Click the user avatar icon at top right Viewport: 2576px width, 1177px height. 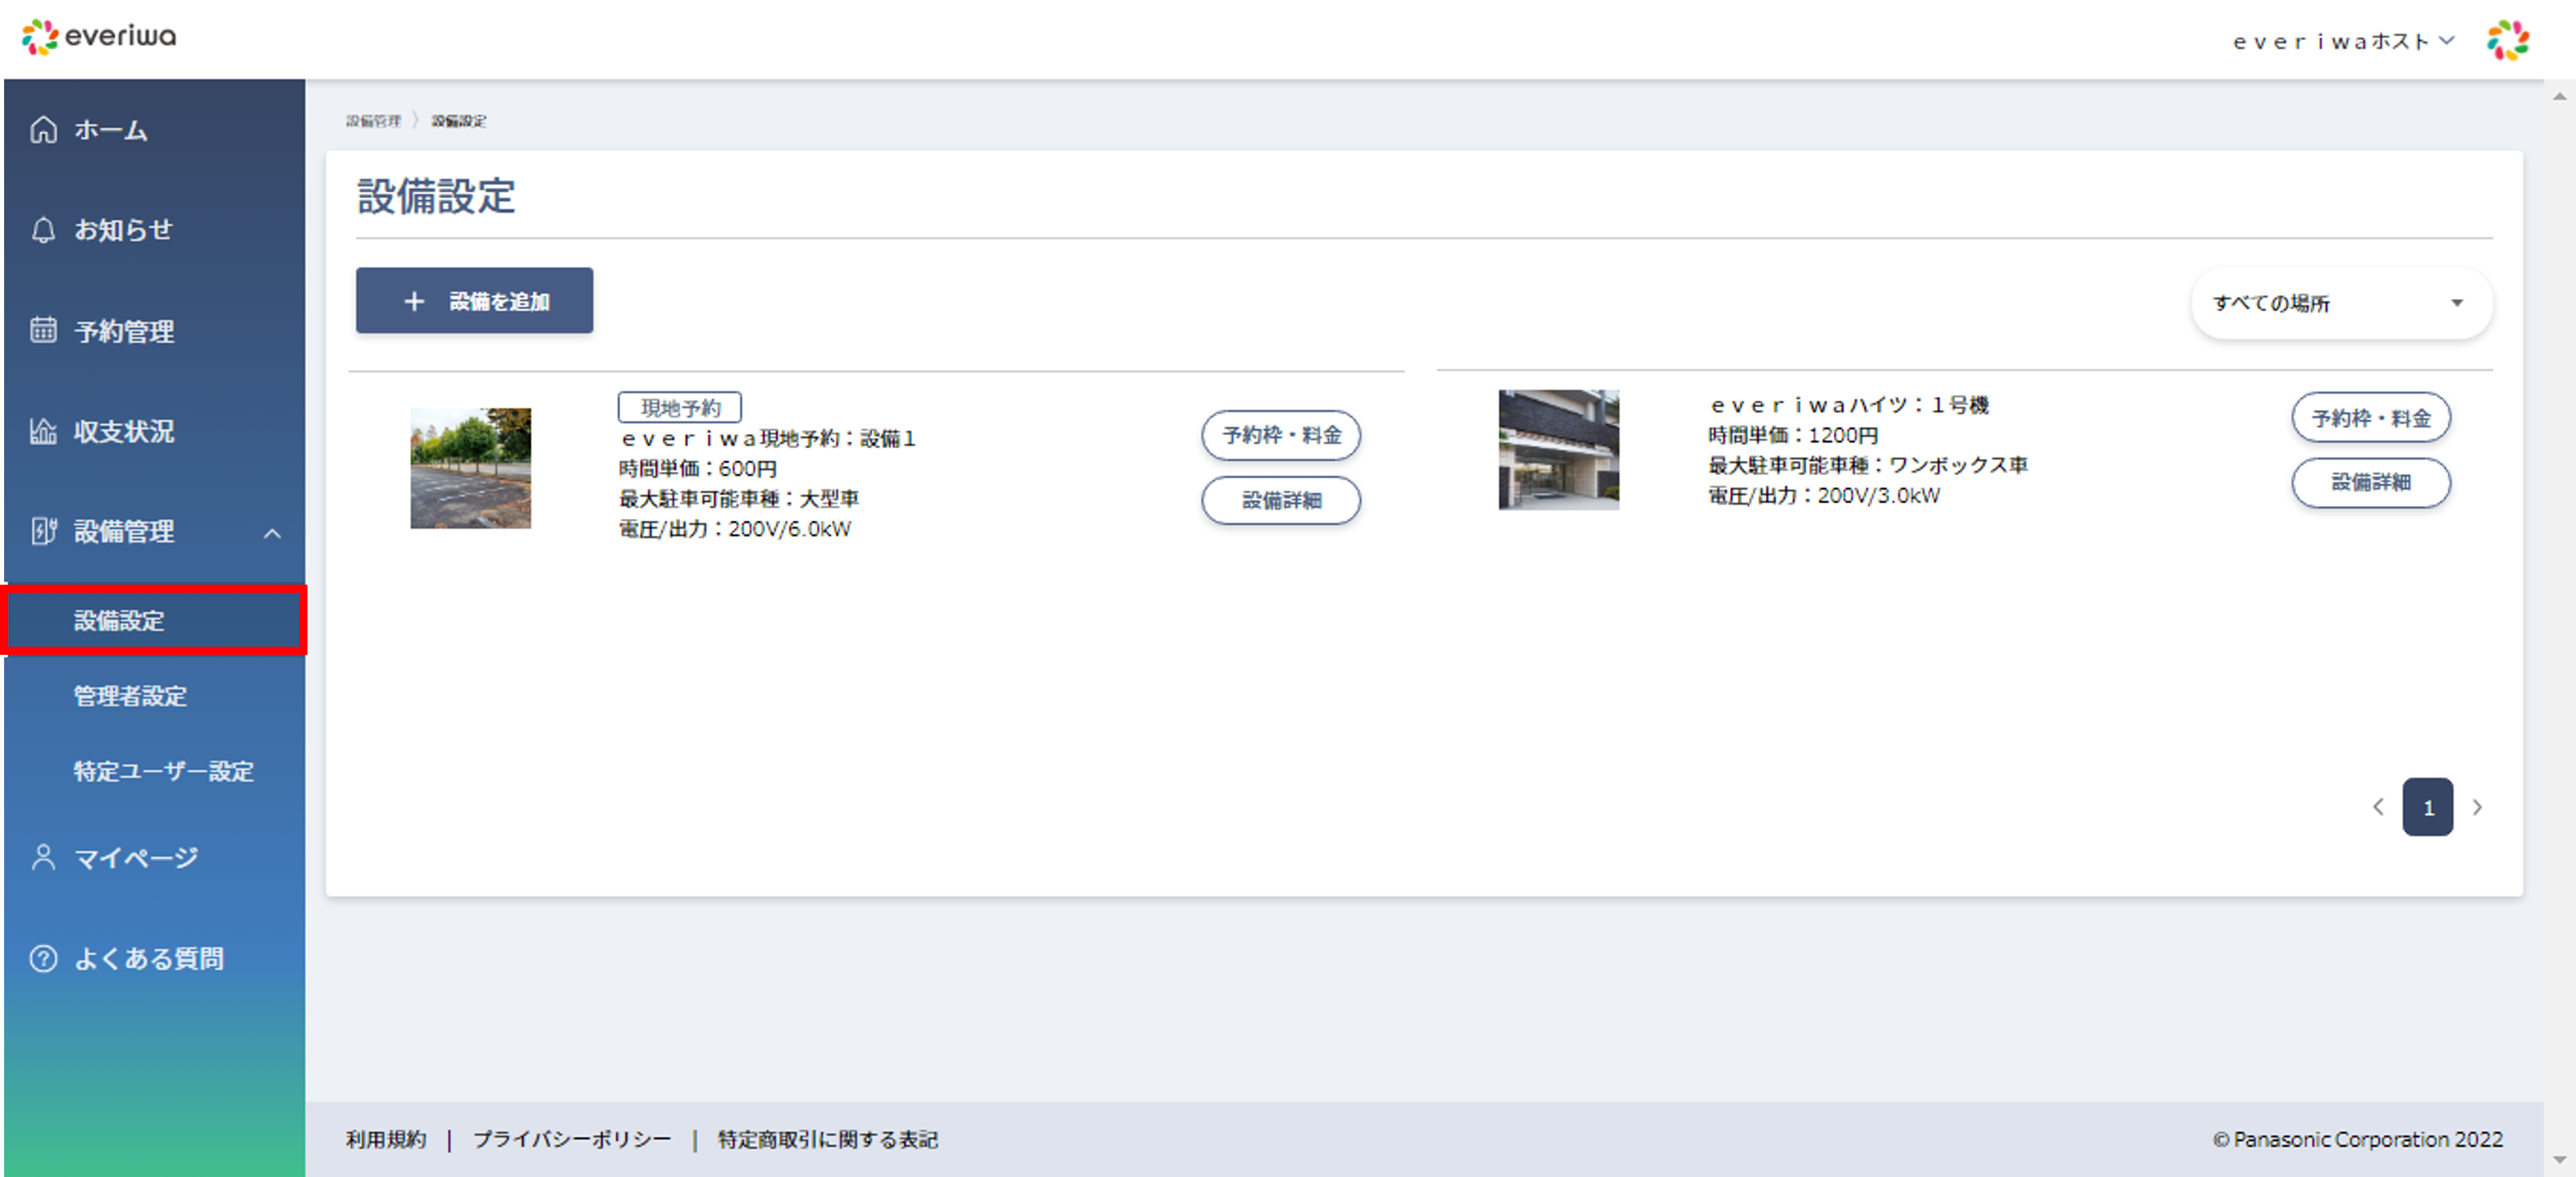(x=2508, y=41)
